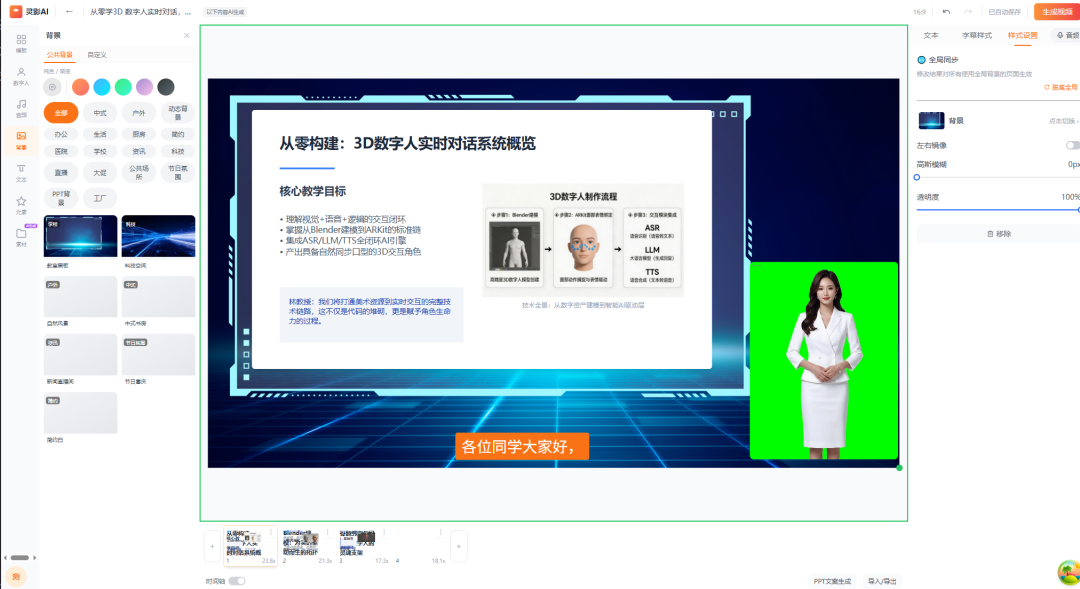Click the undo arrow icon

pyautogui.click(x=946, y=12)
